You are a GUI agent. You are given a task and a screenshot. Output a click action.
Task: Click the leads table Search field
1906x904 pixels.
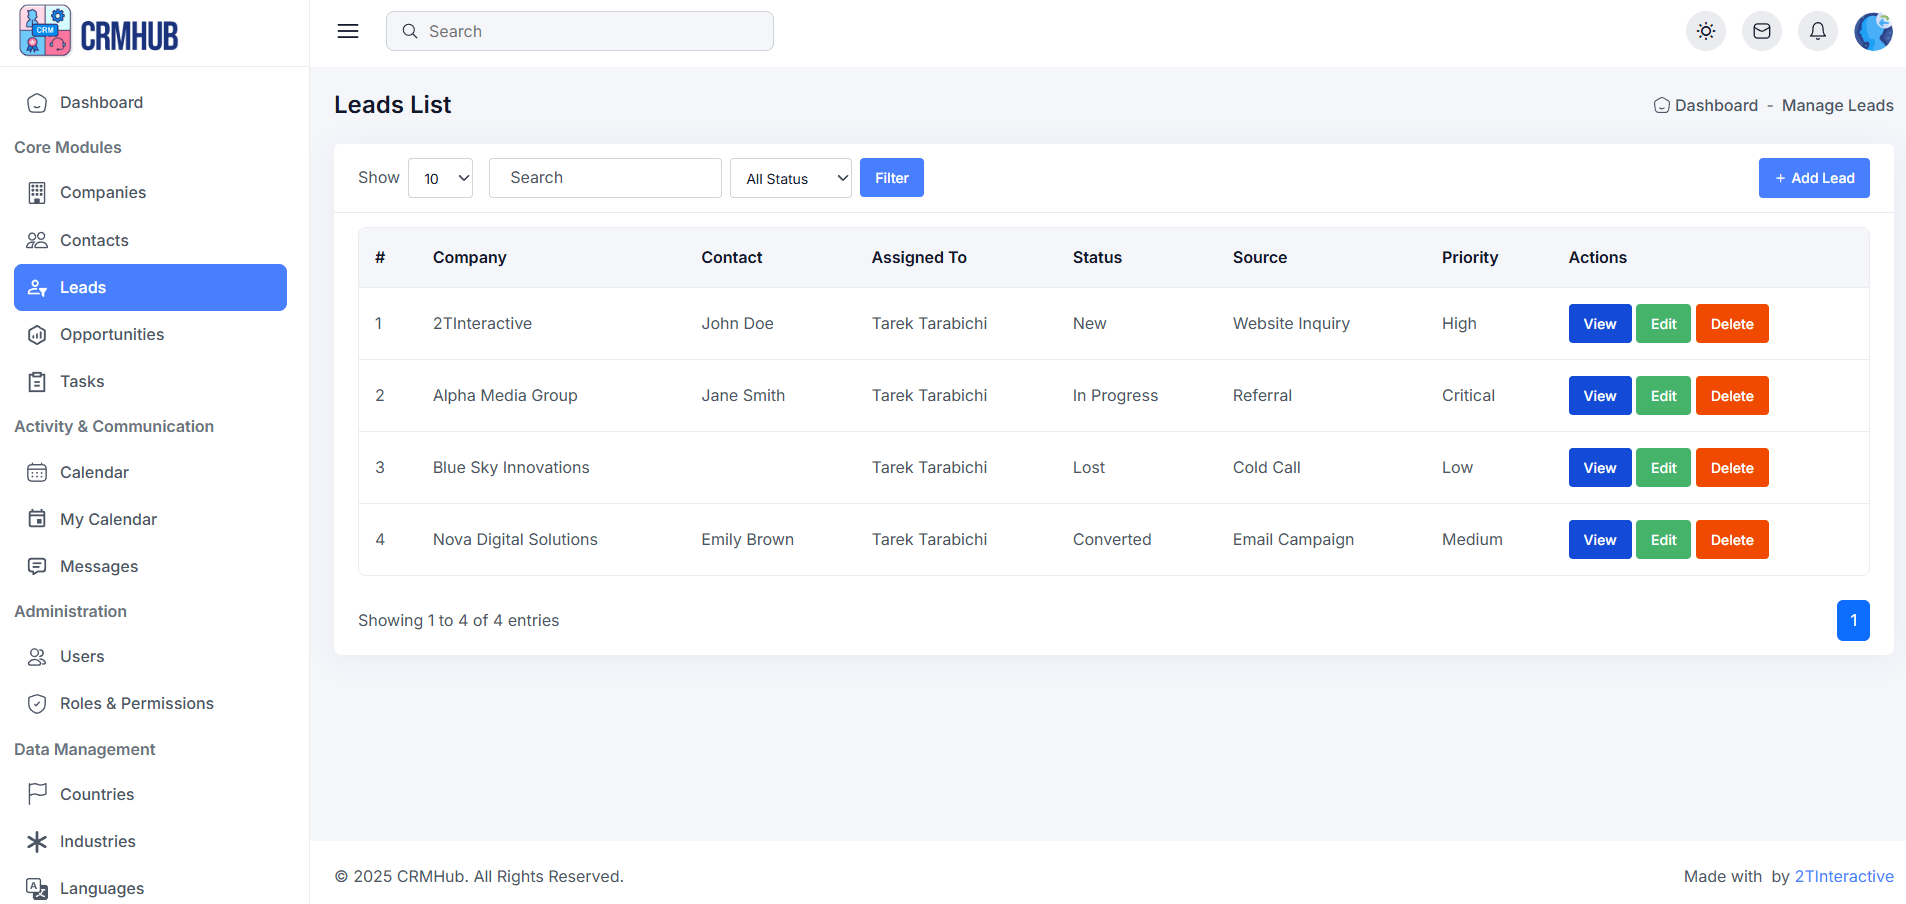coord(604,178)
